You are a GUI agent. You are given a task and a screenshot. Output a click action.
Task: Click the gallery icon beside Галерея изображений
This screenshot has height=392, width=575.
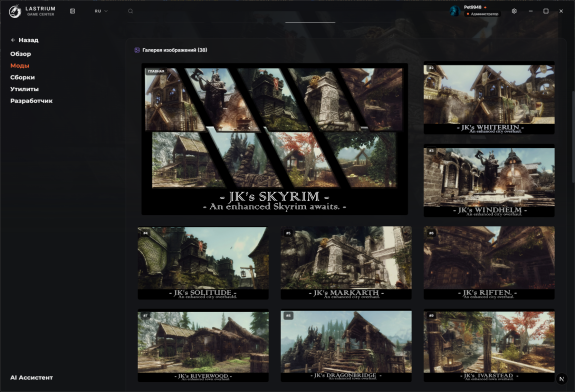(137, 50)
